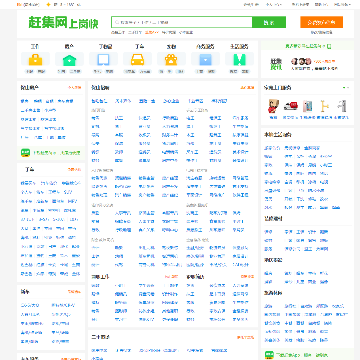Click the orange star icon in top bar
360x360 pixels.
click(48, 5)
